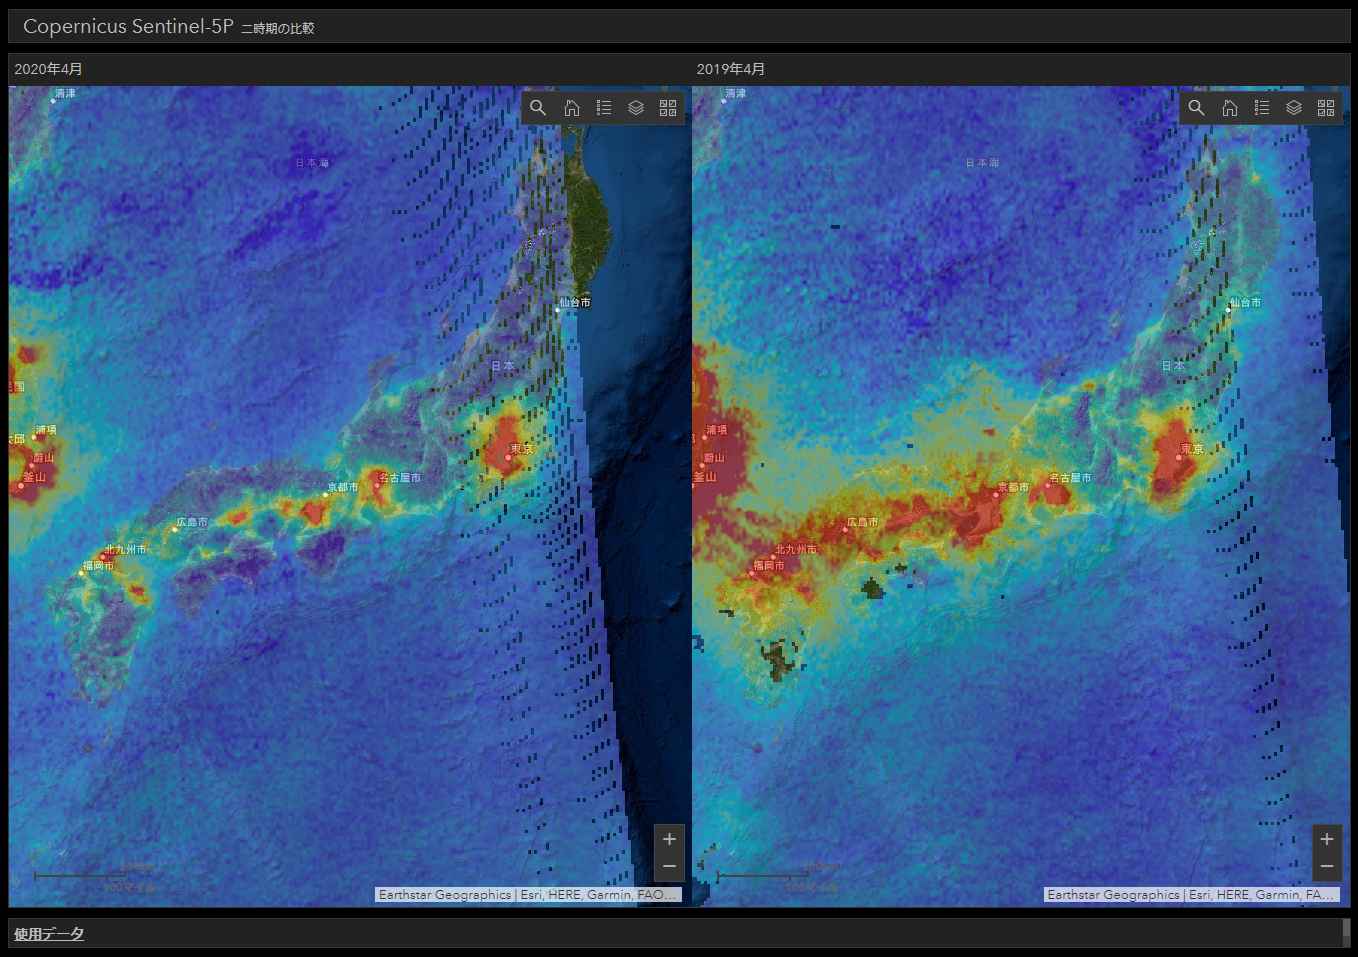This screenshot has width=1358, height=957.
Task: Zoom in on the 2020年4月 map
Action: pos(669,839)
